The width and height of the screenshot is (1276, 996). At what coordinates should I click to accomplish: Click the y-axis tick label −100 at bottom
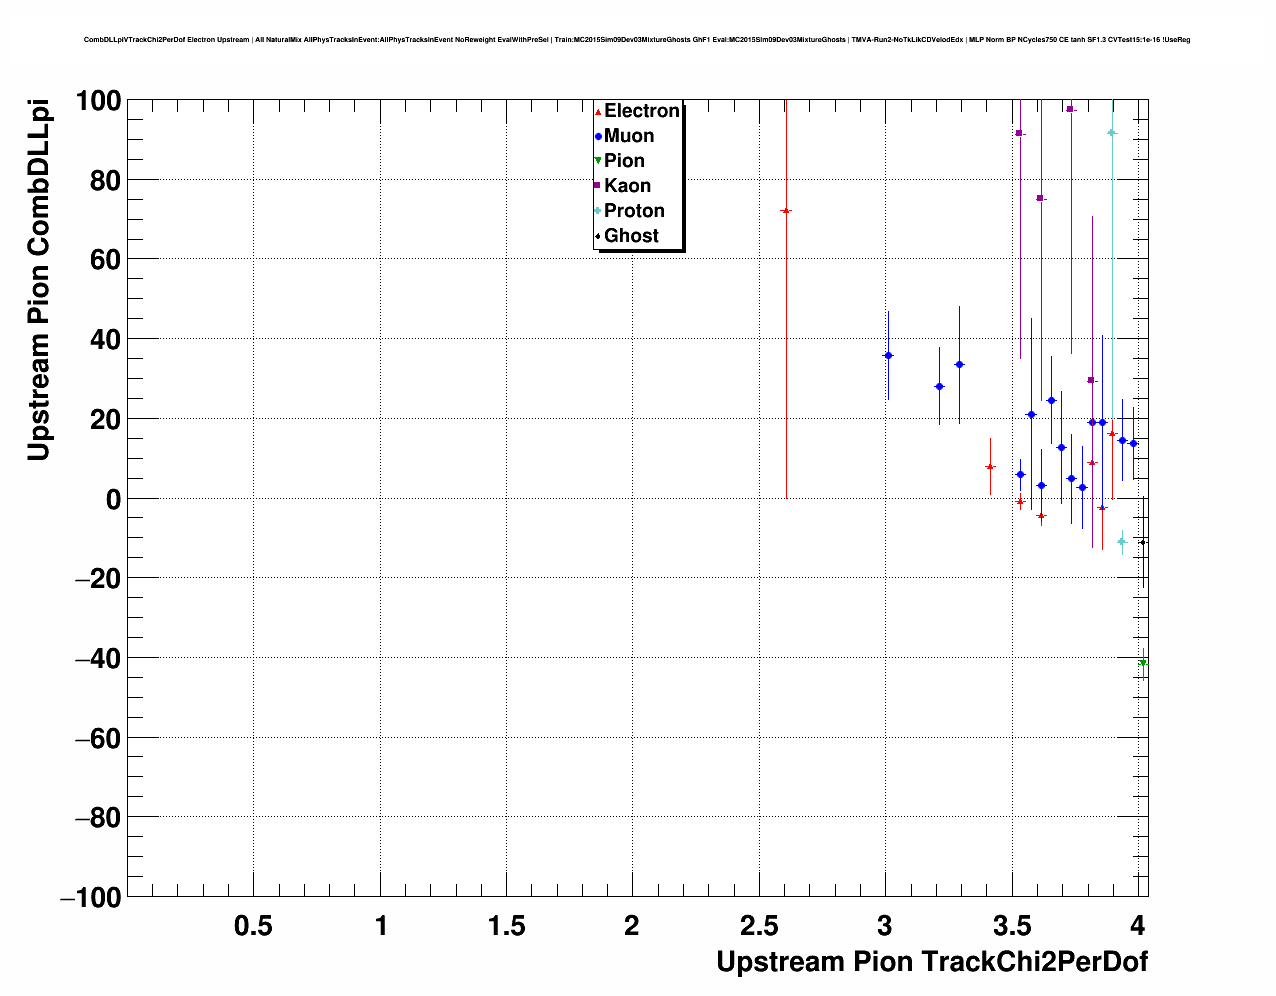[91, 898]
